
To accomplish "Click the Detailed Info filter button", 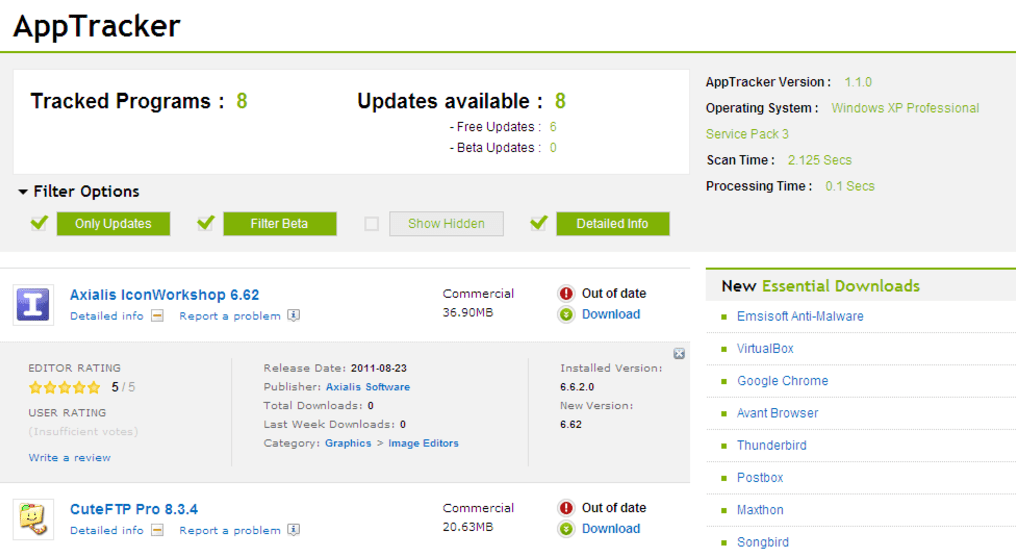I will (613, 224).
